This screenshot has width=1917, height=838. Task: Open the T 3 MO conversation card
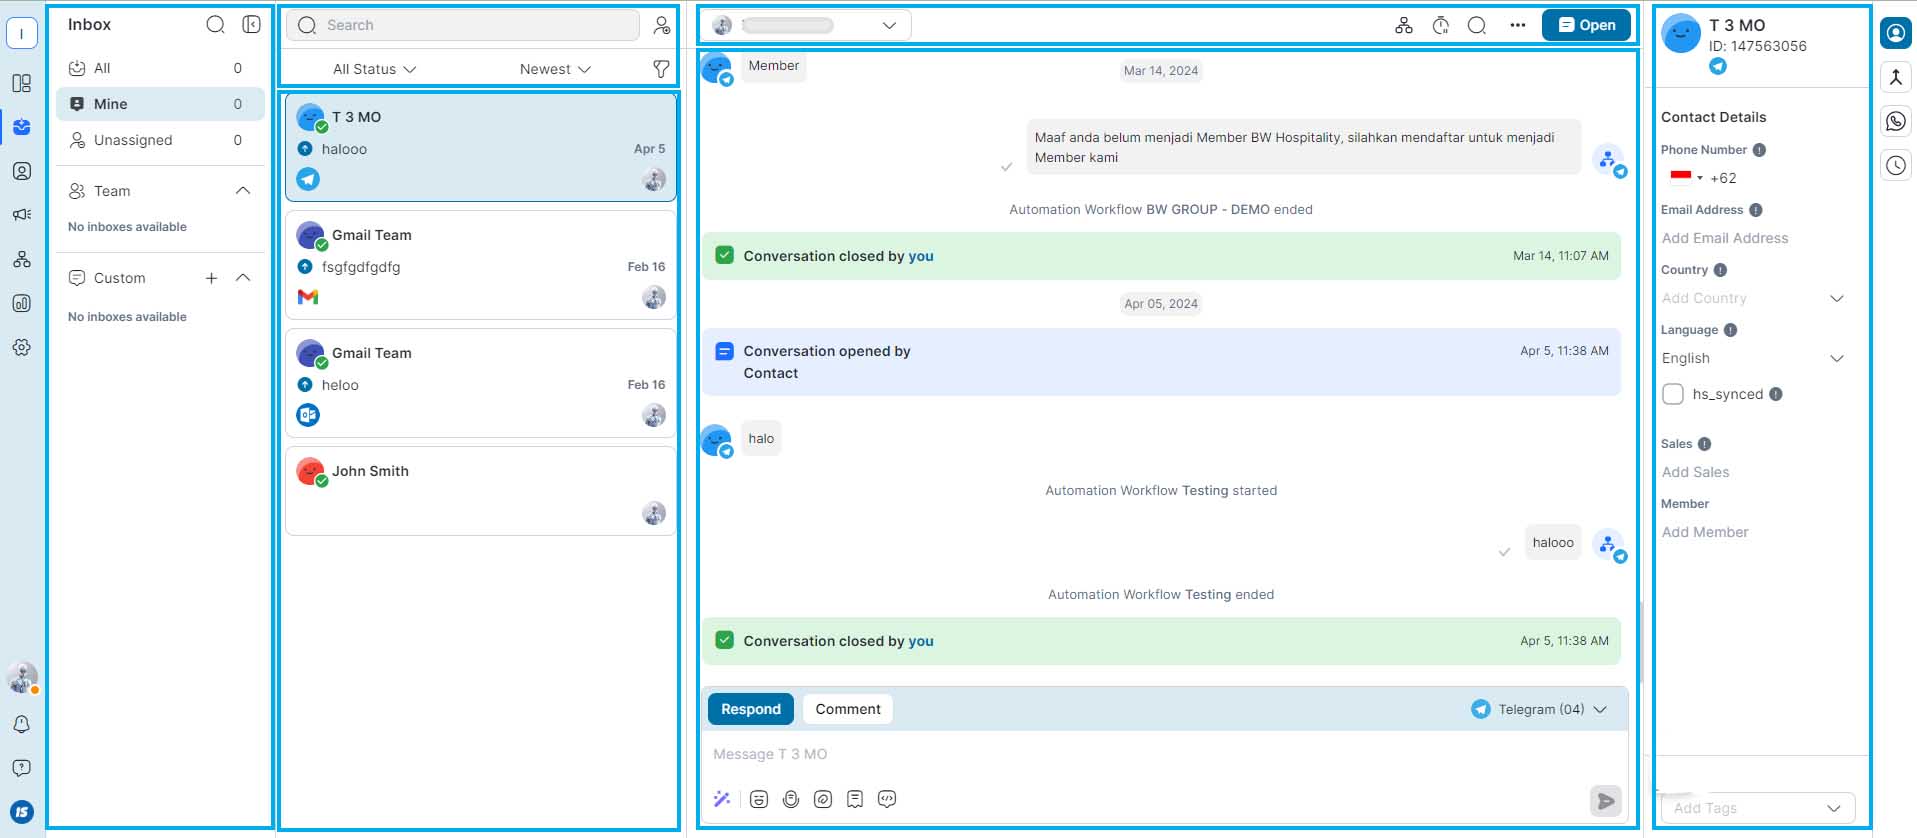coord(481,147)
